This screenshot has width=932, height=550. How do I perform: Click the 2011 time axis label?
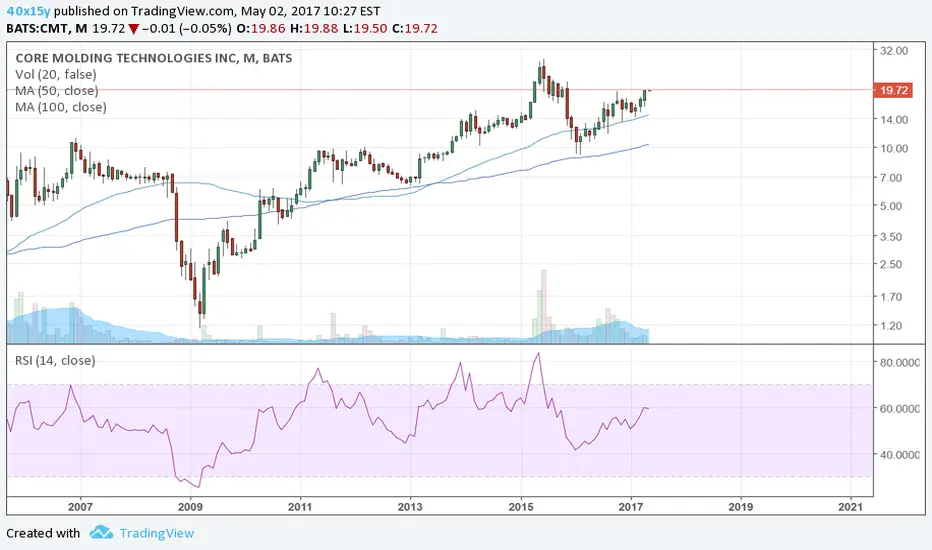click(x=300, y=507)
